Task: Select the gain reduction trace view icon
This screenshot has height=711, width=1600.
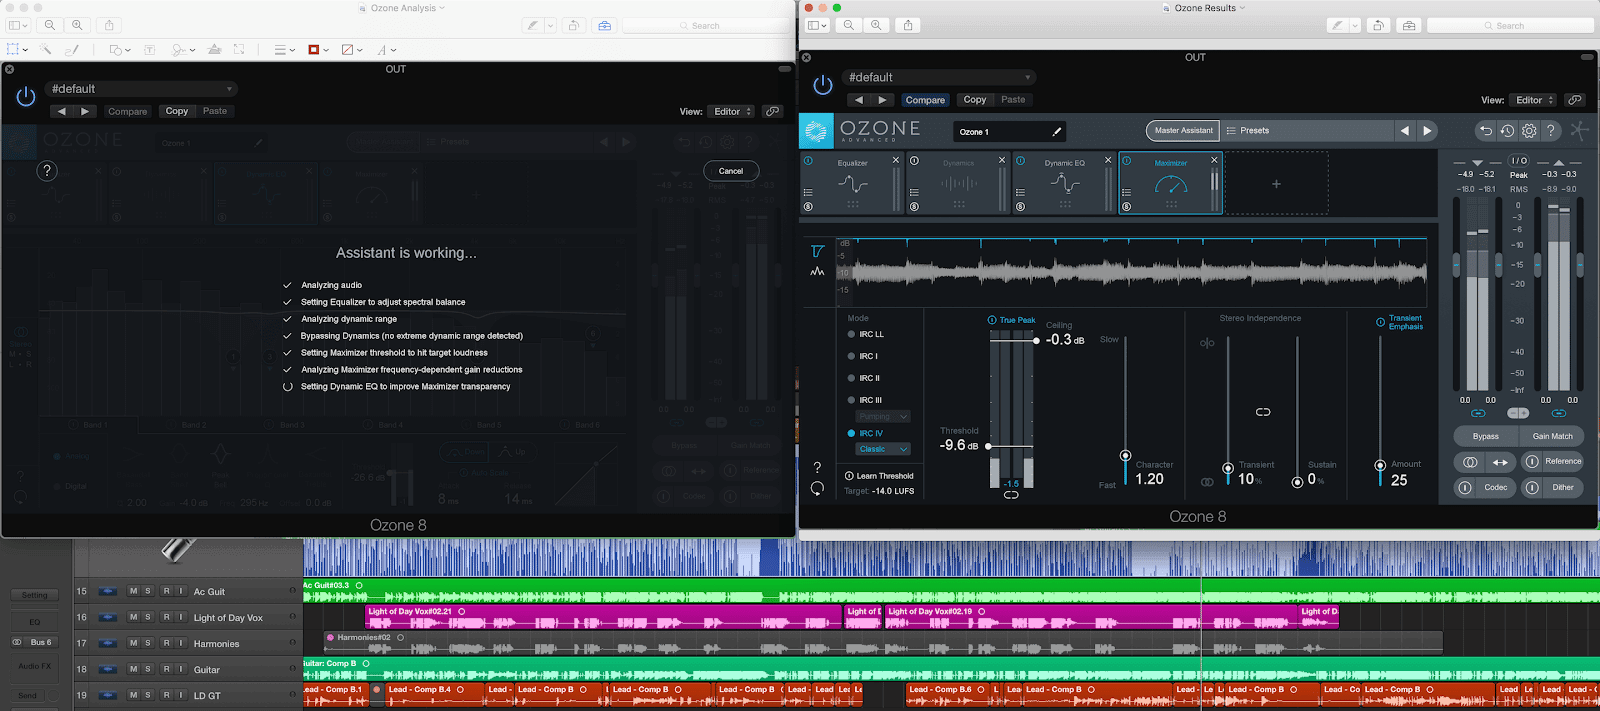Action: click(x=817, y=251)
